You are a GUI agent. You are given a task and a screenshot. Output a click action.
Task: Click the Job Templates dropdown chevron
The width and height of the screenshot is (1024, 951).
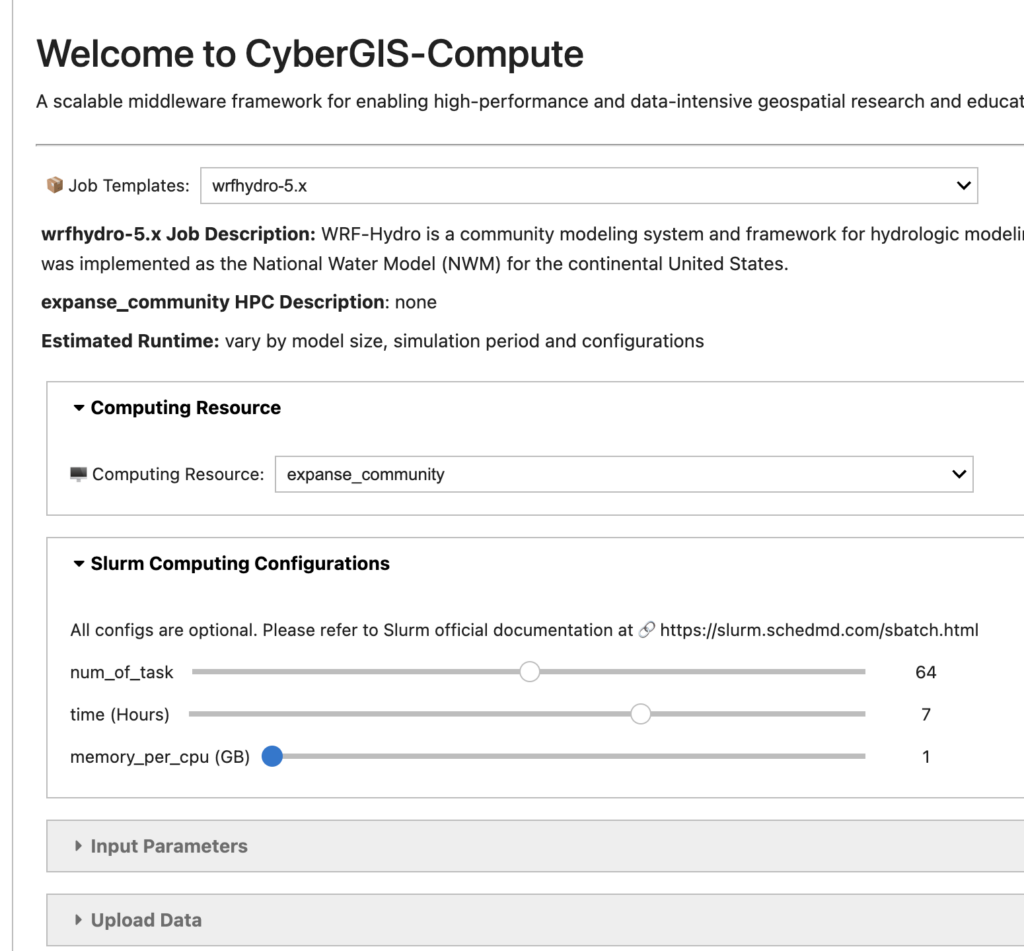[961, 185]
